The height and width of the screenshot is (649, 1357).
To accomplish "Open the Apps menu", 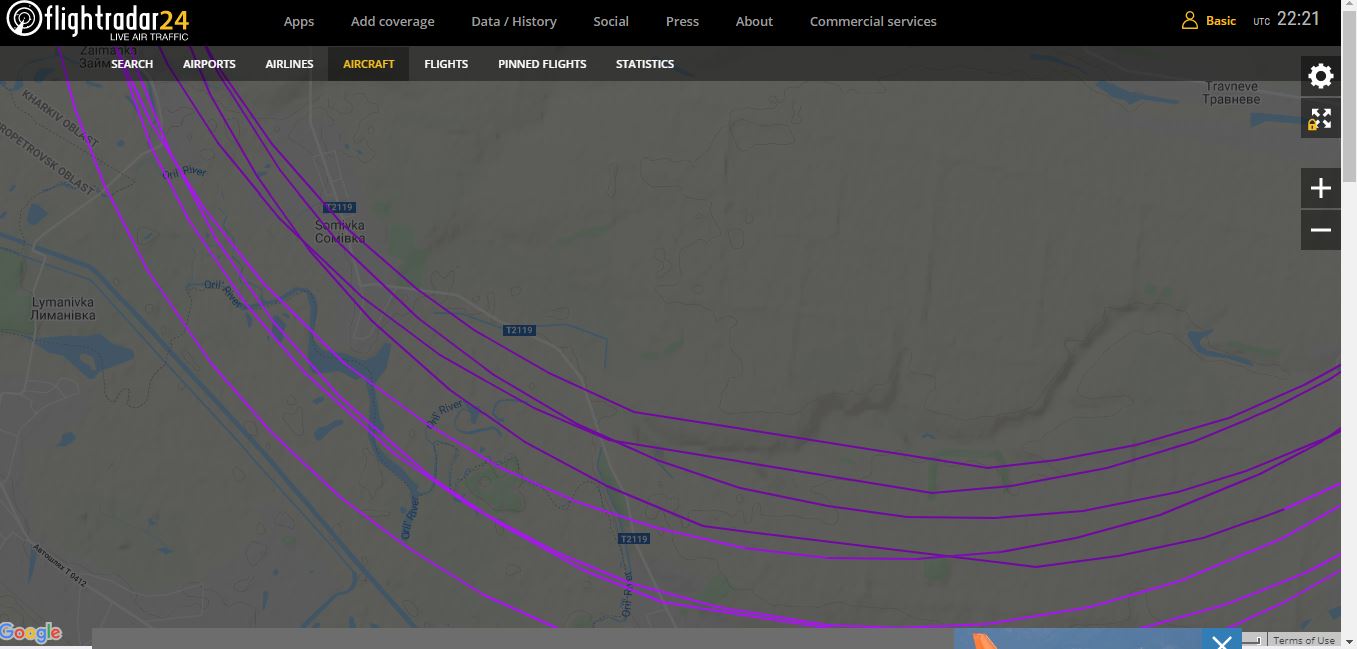I will coord(298,21).
